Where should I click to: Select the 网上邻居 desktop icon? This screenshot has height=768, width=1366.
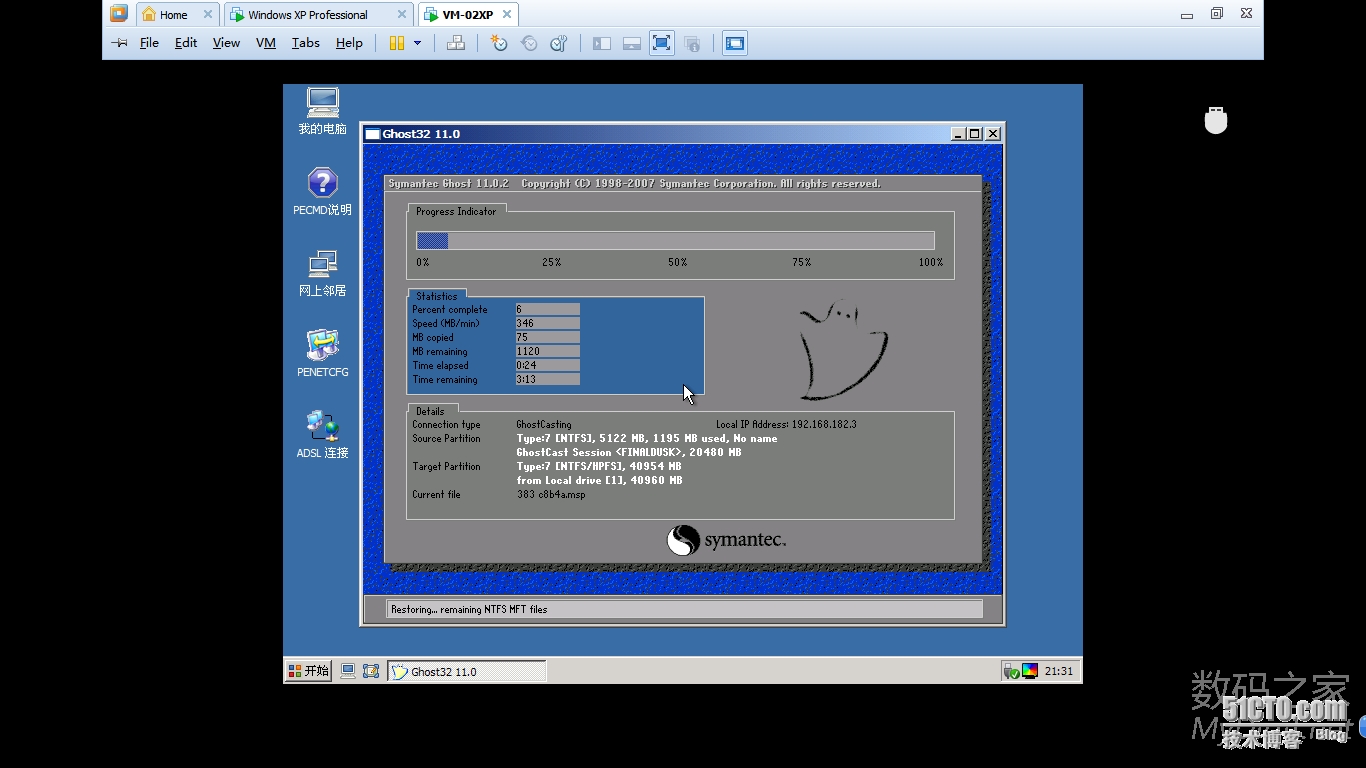point(322,273)
